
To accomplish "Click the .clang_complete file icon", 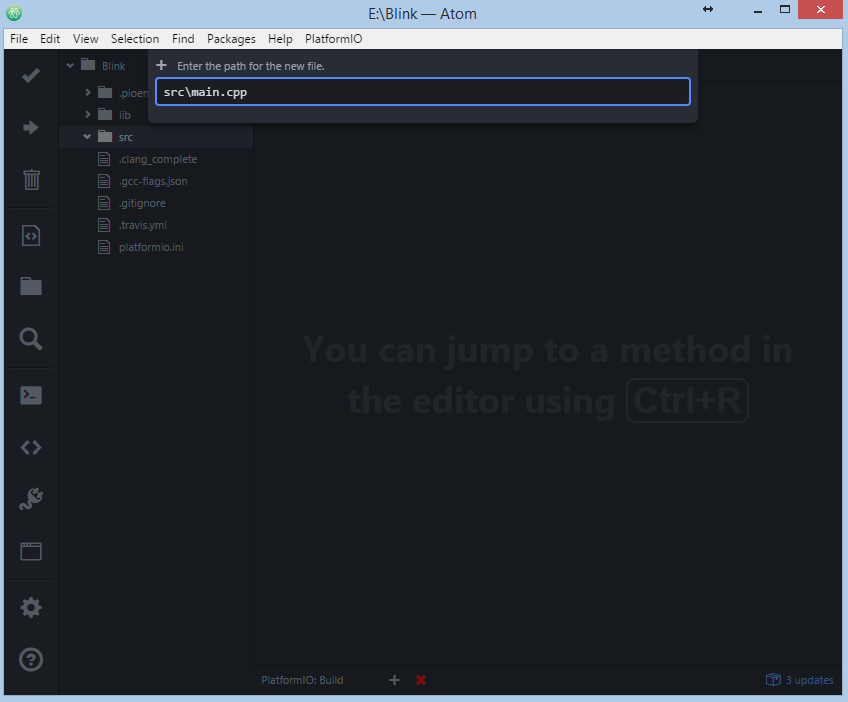I will [x=104, y=159].
